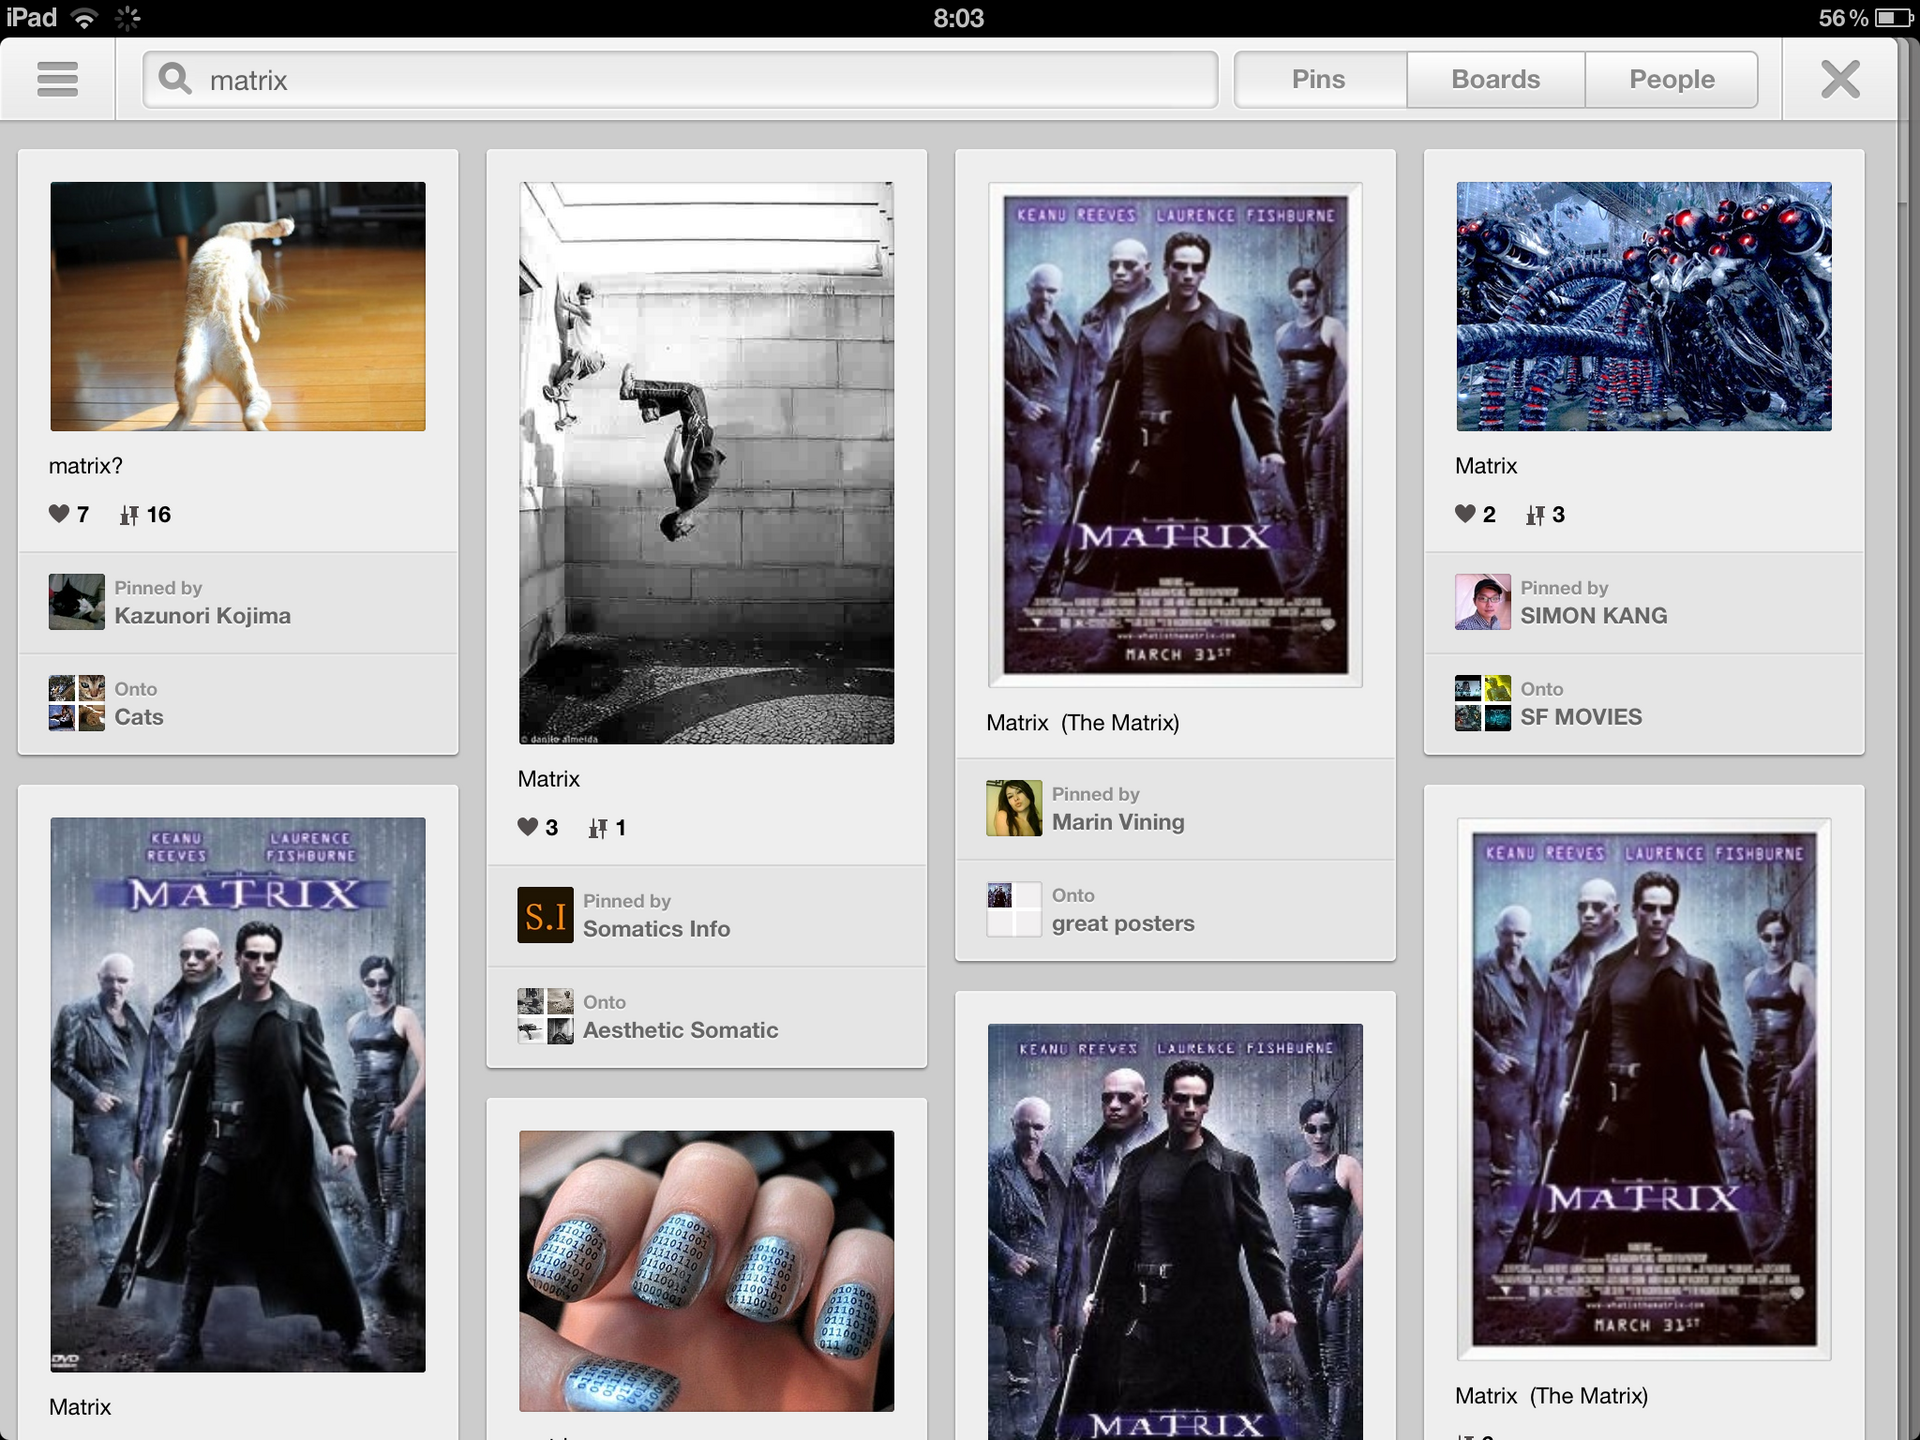Open the sidebar menu via hamburger icon

(x=57, y=79)
